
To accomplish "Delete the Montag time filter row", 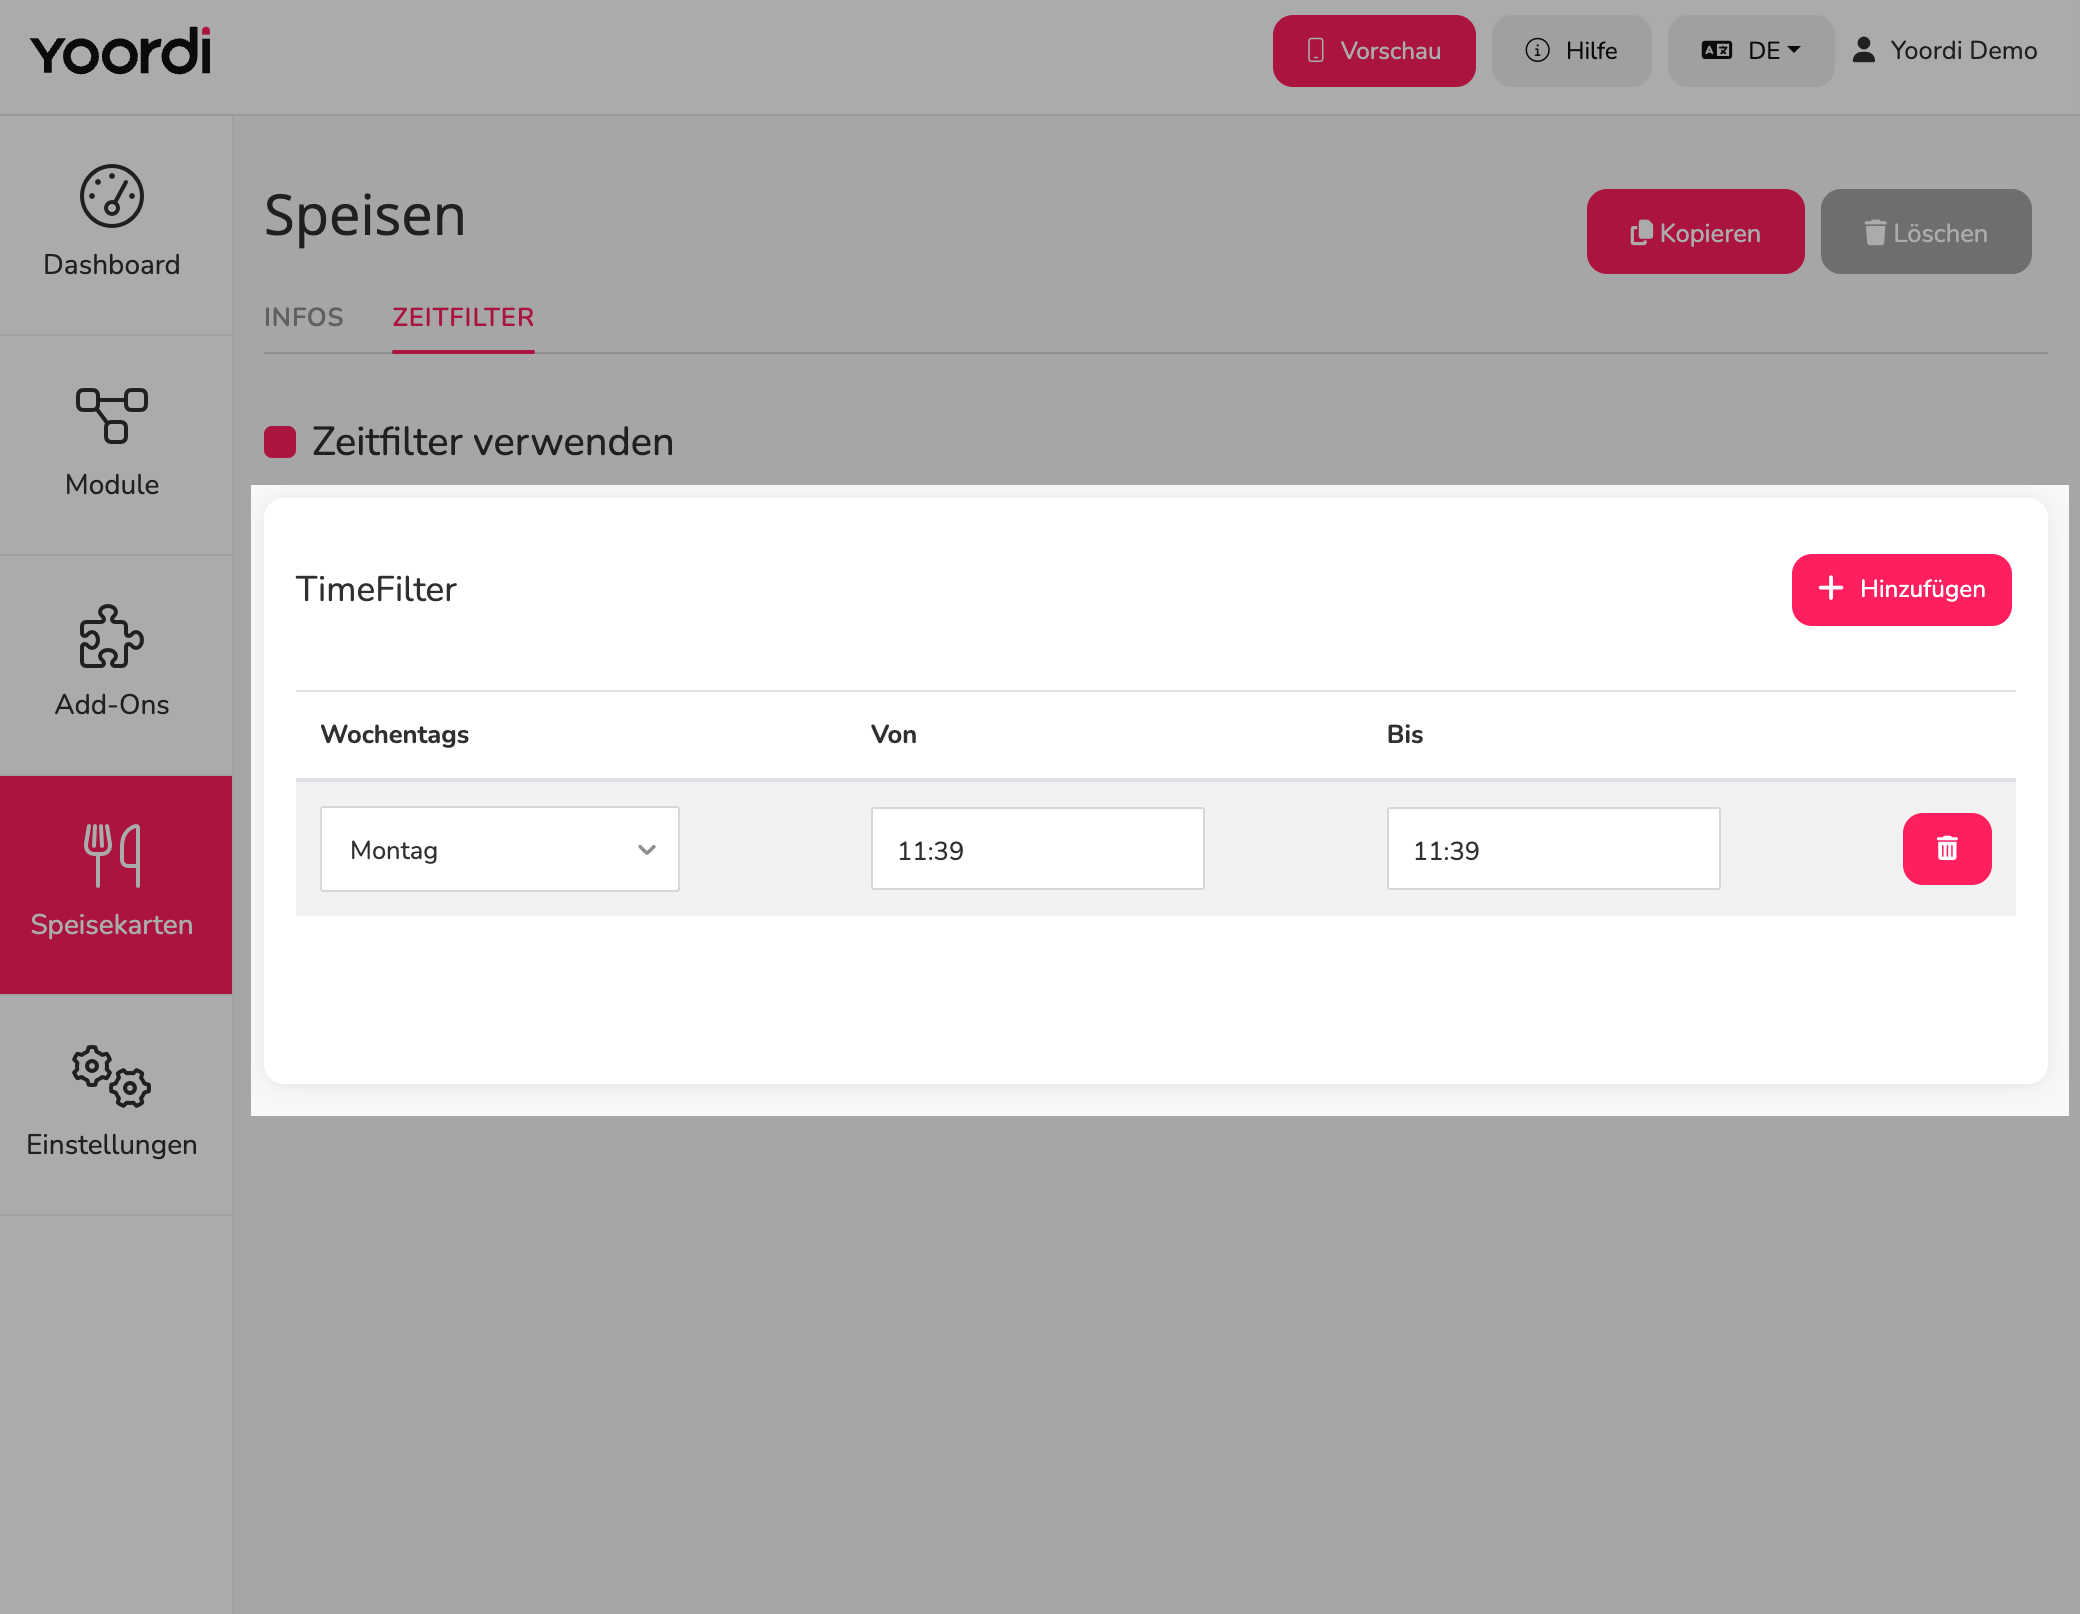I will [1947, 849].
